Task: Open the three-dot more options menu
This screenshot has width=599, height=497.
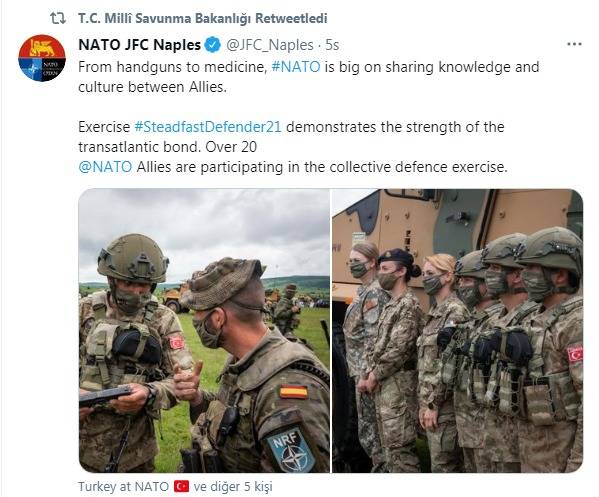Action: point(574,45)
